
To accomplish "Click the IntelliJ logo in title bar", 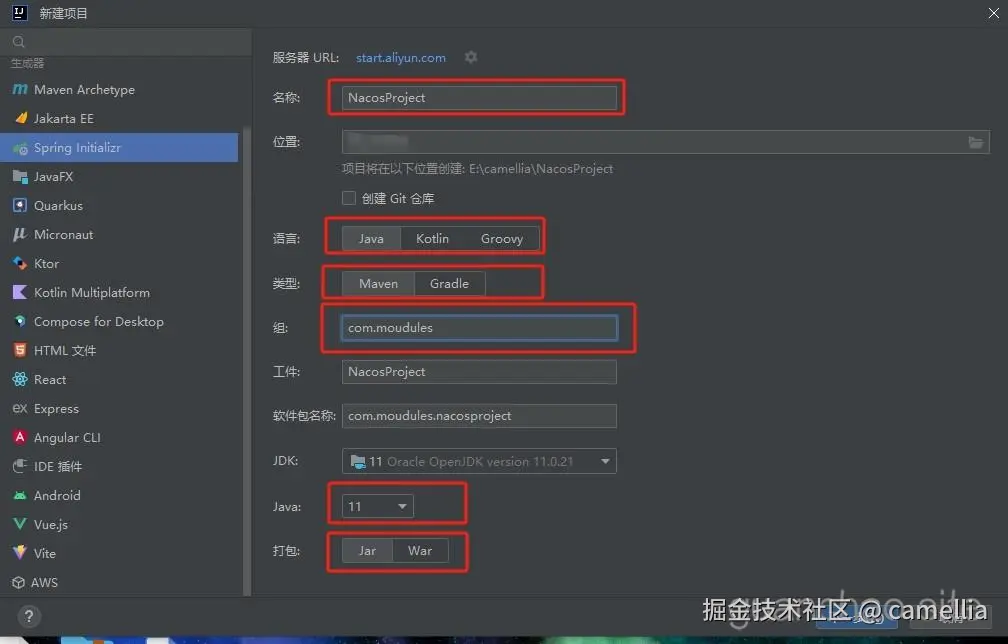I will click(x=20, y=12).
